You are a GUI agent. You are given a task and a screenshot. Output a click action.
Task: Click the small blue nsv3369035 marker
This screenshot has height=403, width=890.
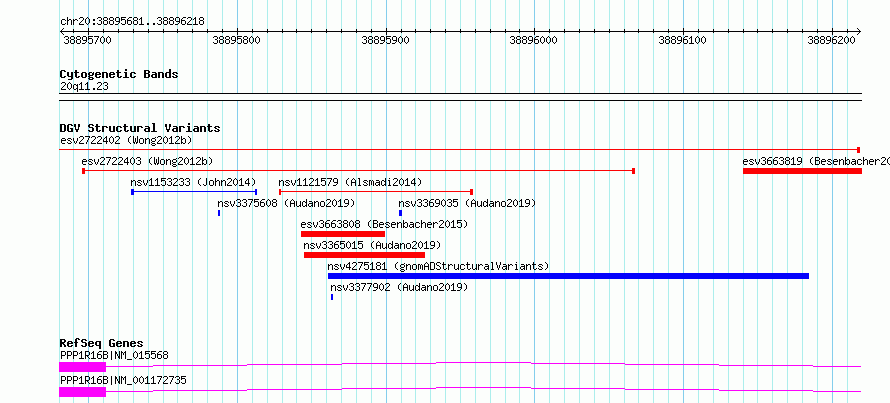(400, 213)
